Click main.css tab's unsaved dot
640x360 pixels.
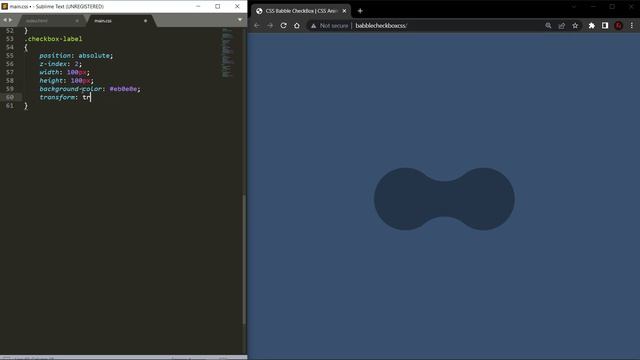coord(145,20)
